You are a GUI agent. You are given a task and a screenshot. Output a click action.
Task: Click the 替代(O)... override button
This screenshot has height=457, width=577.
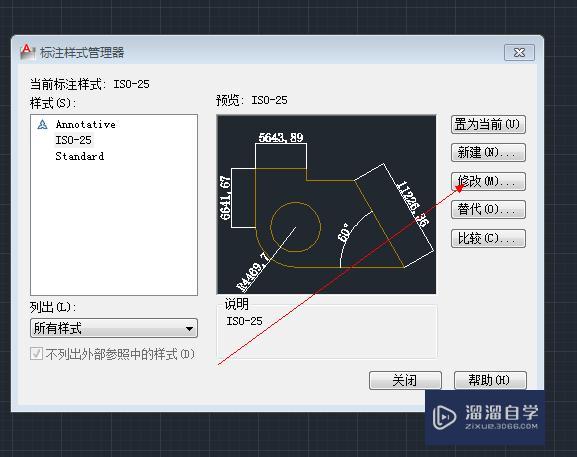point(488,210)
